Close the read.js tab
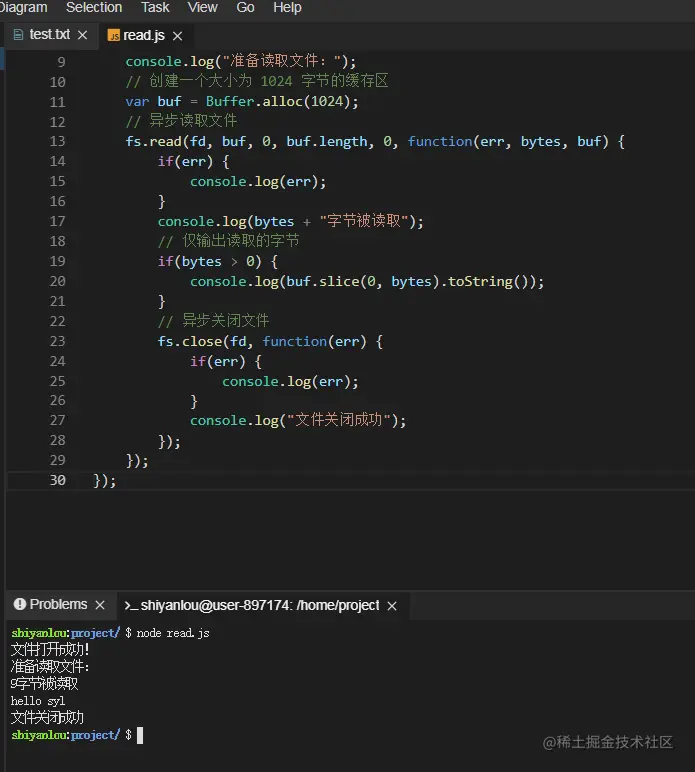 (178, 36)
